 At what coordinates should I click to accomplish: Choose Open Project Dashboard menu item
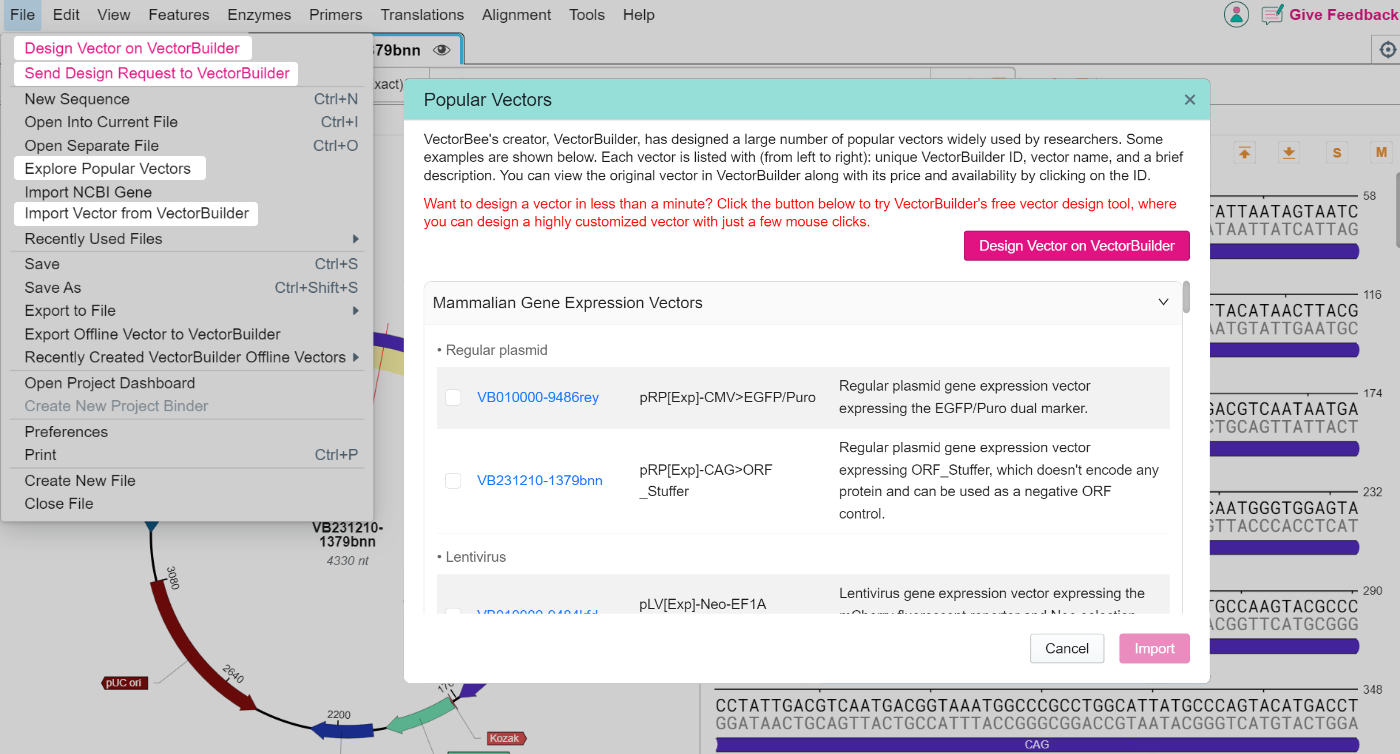tap(187, 383)
